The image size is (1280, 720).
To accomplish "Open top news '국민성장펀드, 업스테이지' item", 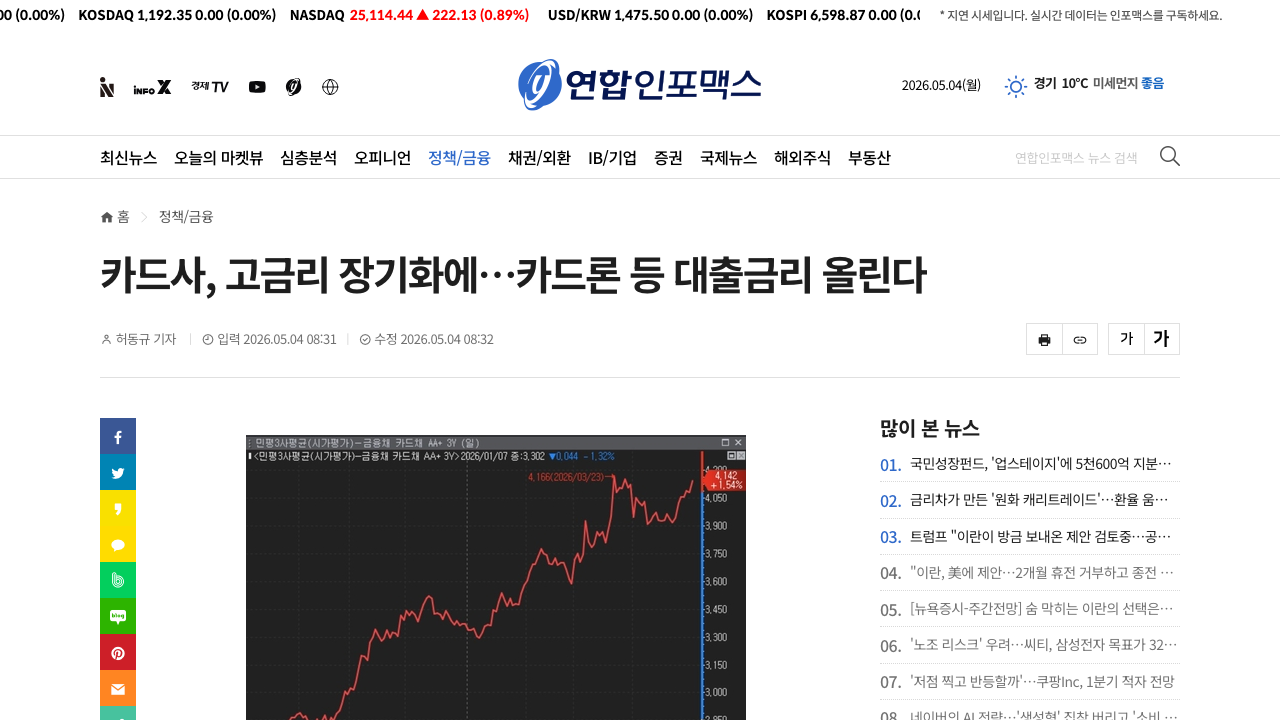I will point(1041,464).
